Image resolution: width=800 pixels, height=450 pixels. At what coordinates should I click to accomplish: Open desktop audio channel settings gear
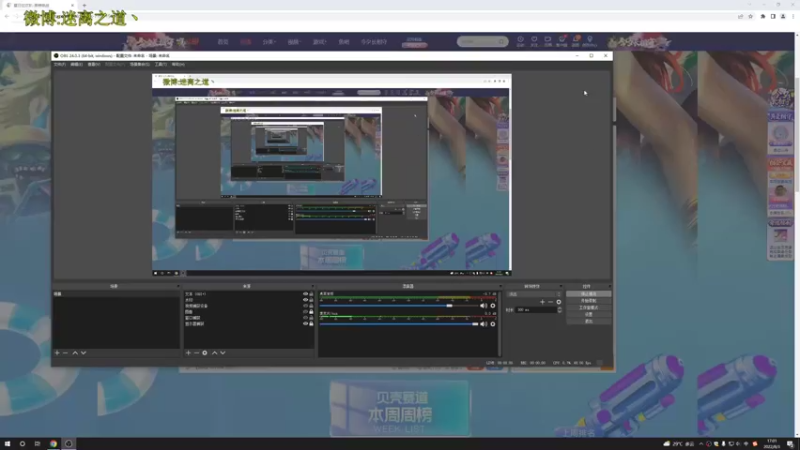pos(493,306)
